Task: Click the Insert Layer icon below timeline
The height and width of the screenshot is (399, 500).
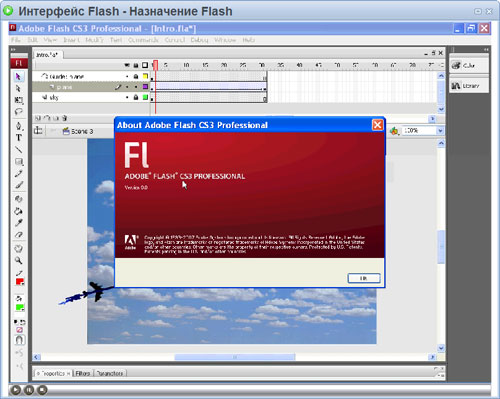Action: tap(37, 118)
